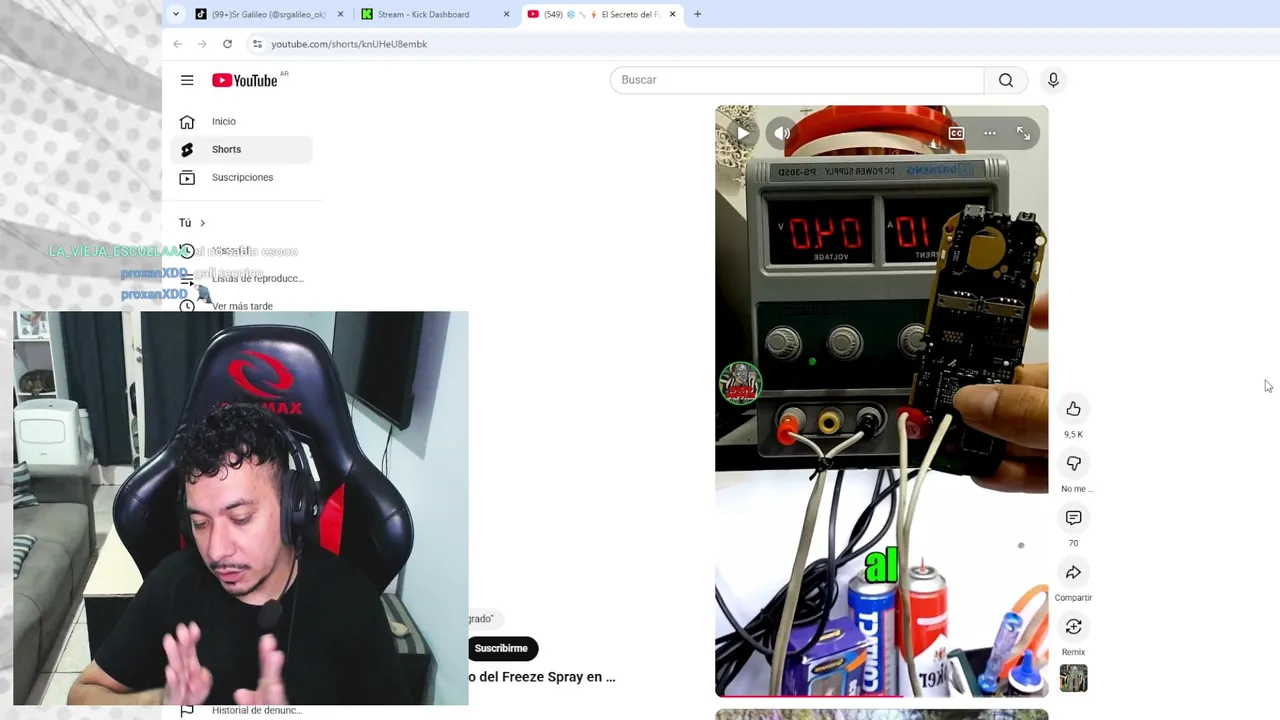Viewport: 1280px width, 720px height.
Task: Close the Sr Galileo tab
Action: coord(341,14)
